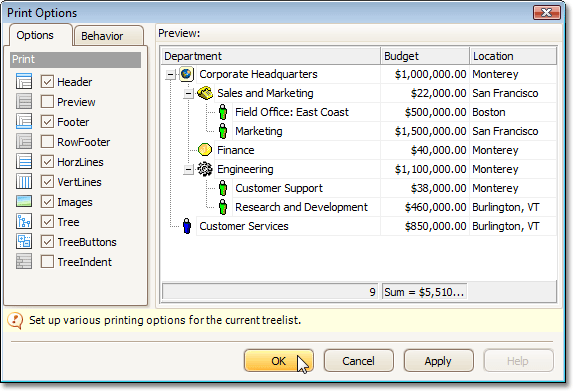Collapse the Engineering tree node

tap(188, 170)
